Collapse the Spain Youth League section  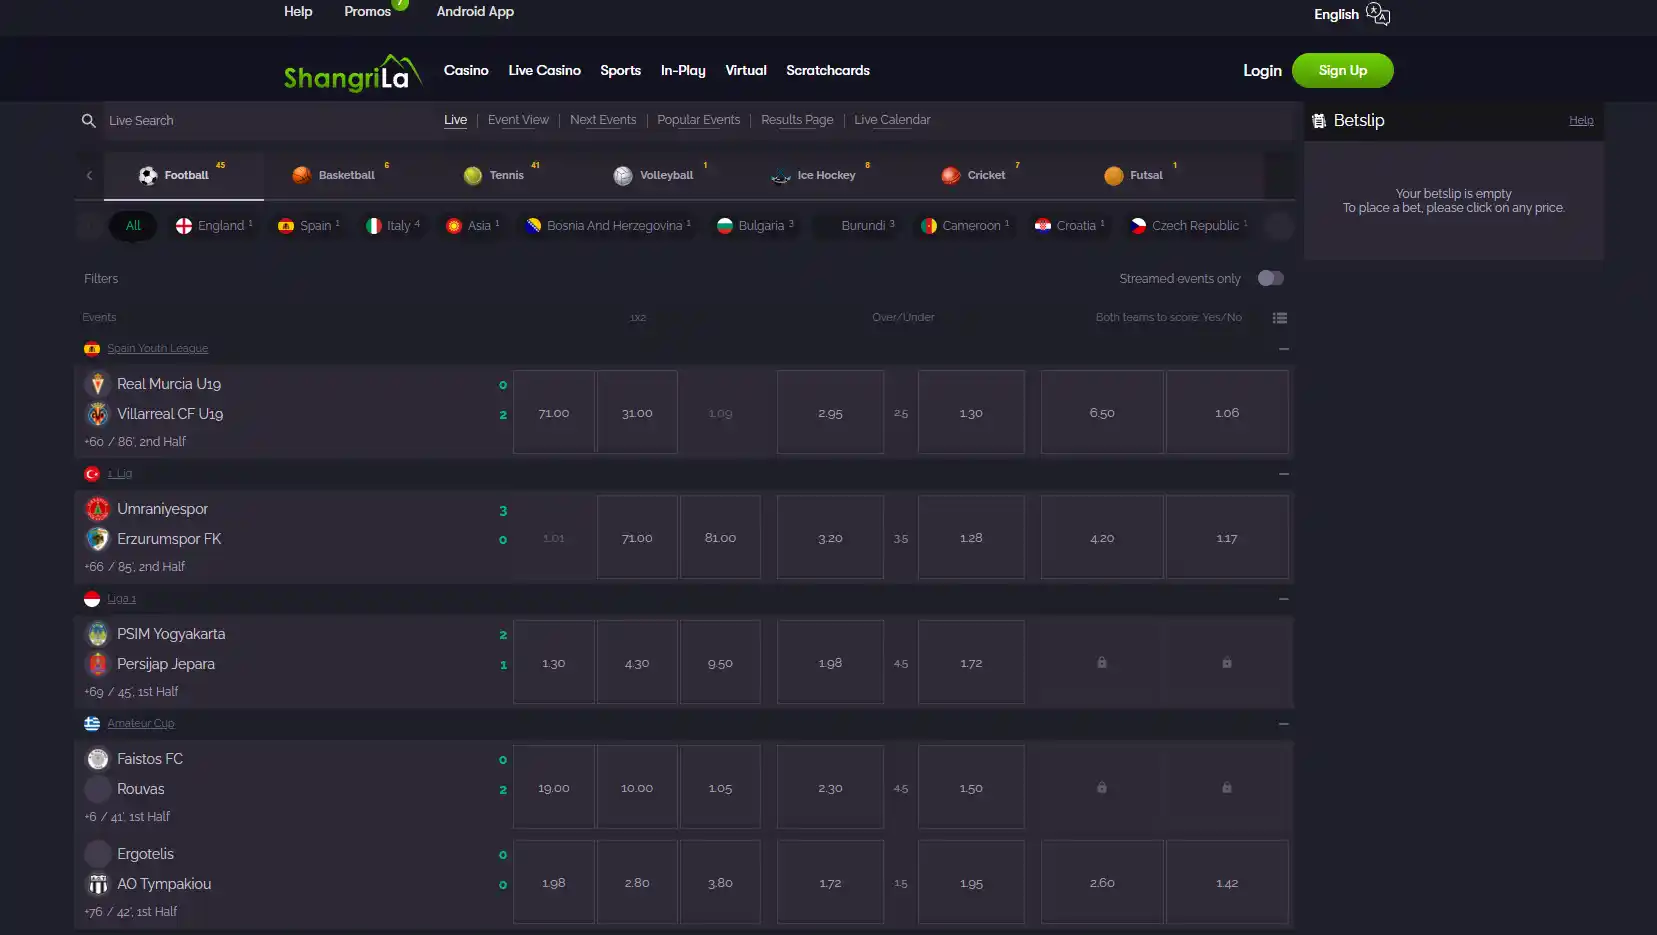point(1283,349)
